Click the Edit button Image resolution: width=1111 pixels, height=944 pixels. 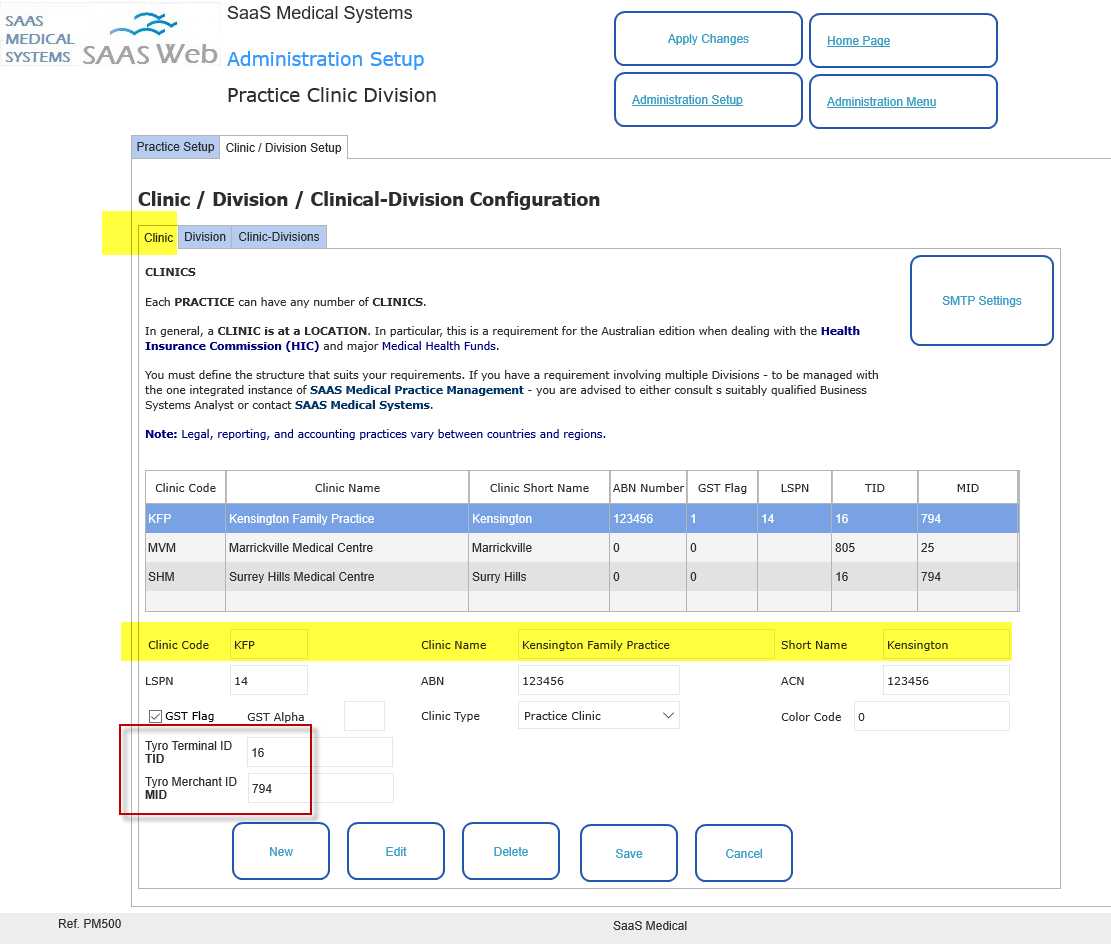click(395, 851)
